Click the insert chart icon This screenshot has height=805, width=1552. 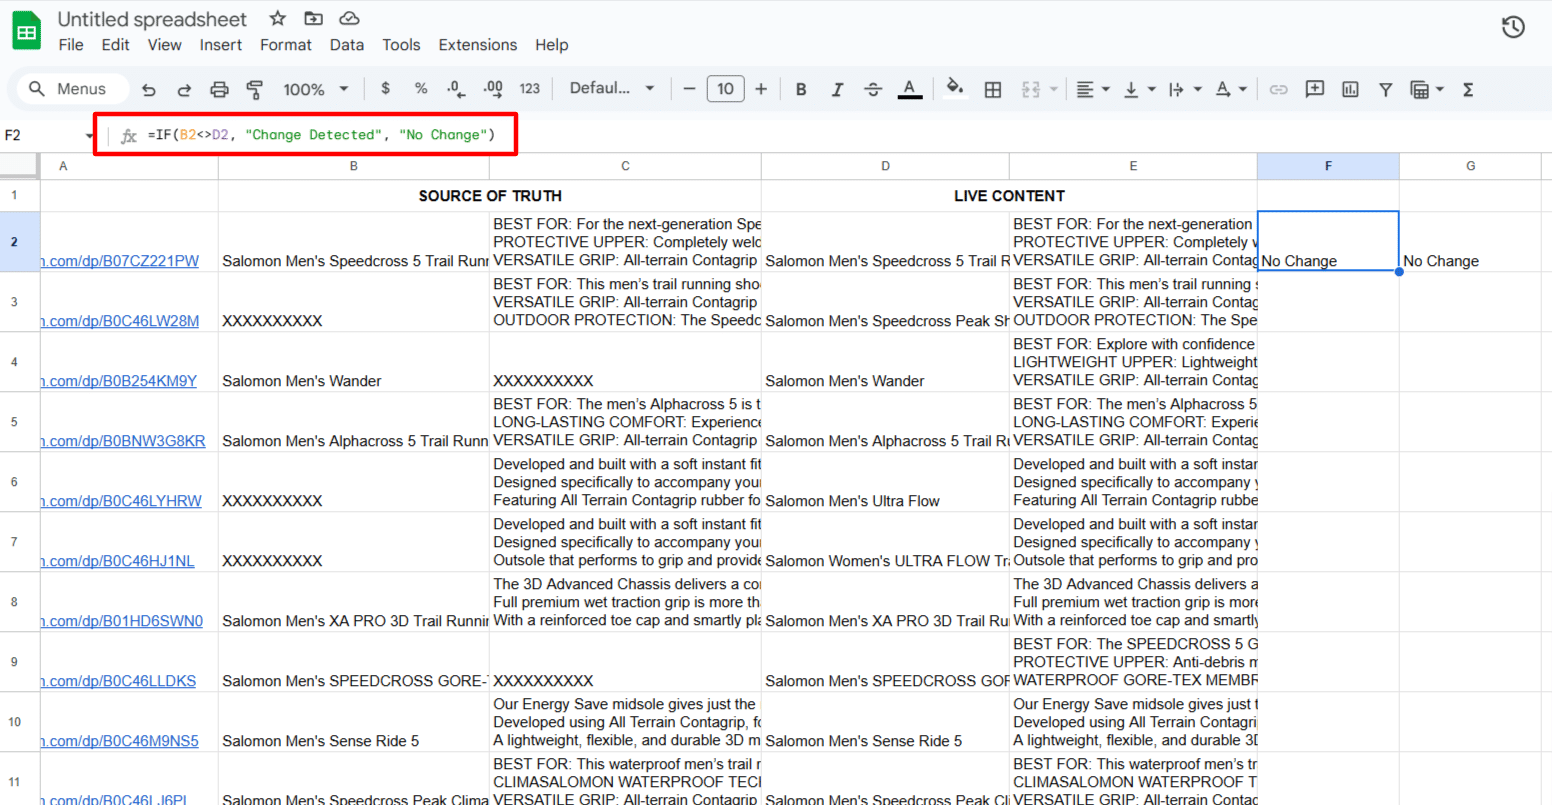pos(1350,90)
